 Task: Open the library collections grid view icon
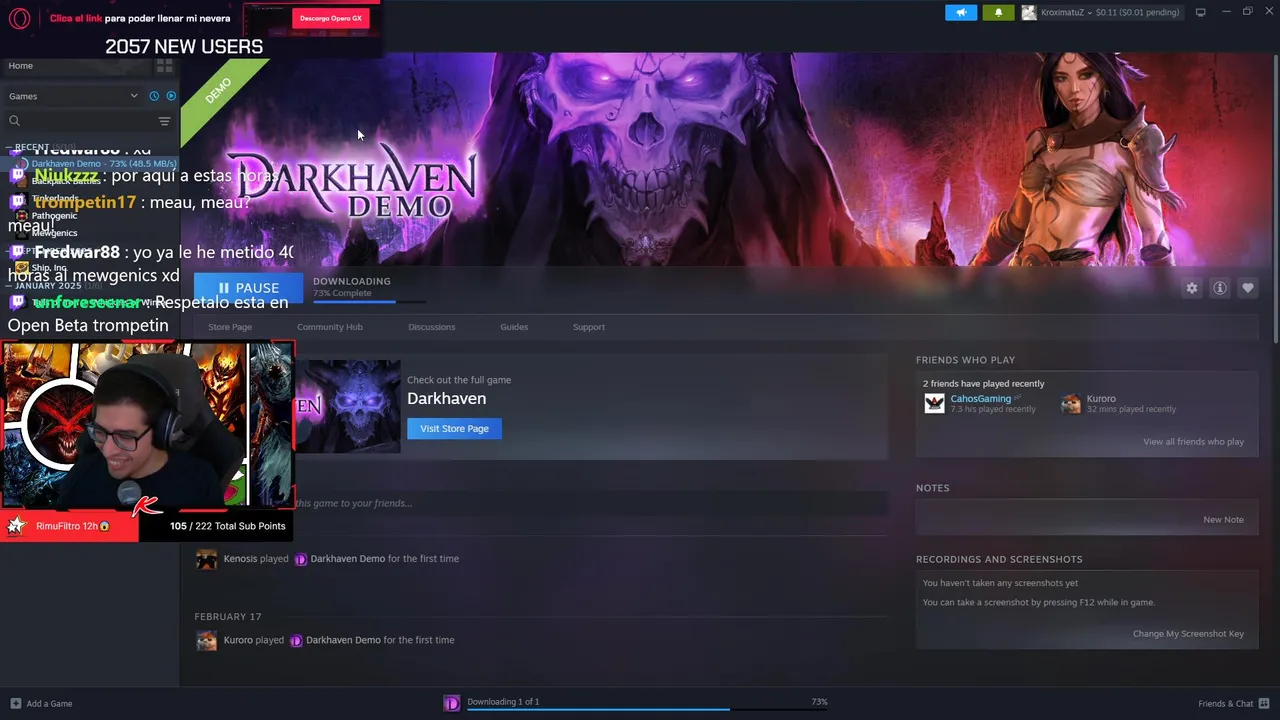164,66
